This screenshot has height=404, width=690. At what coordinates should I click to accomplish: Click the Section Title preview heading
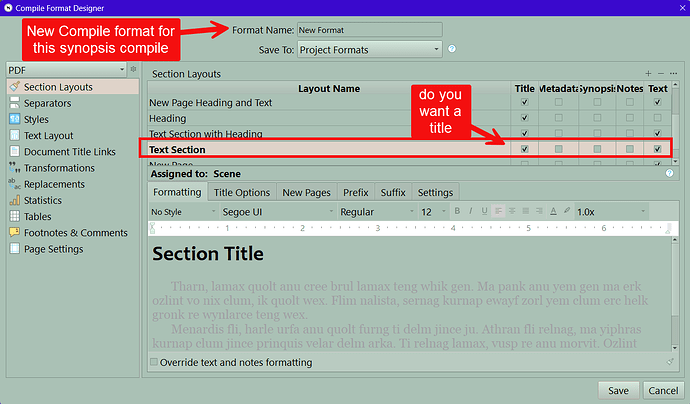pos(208,254)
